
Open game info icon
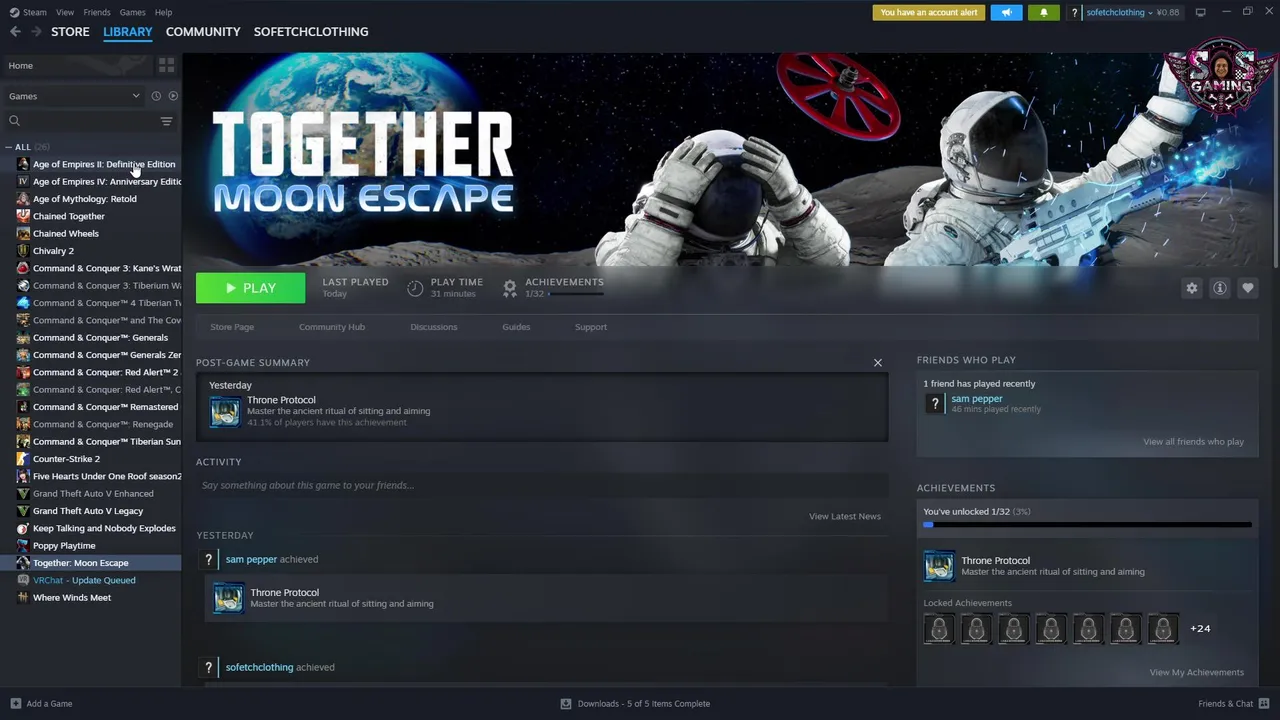coord(1219,288)
